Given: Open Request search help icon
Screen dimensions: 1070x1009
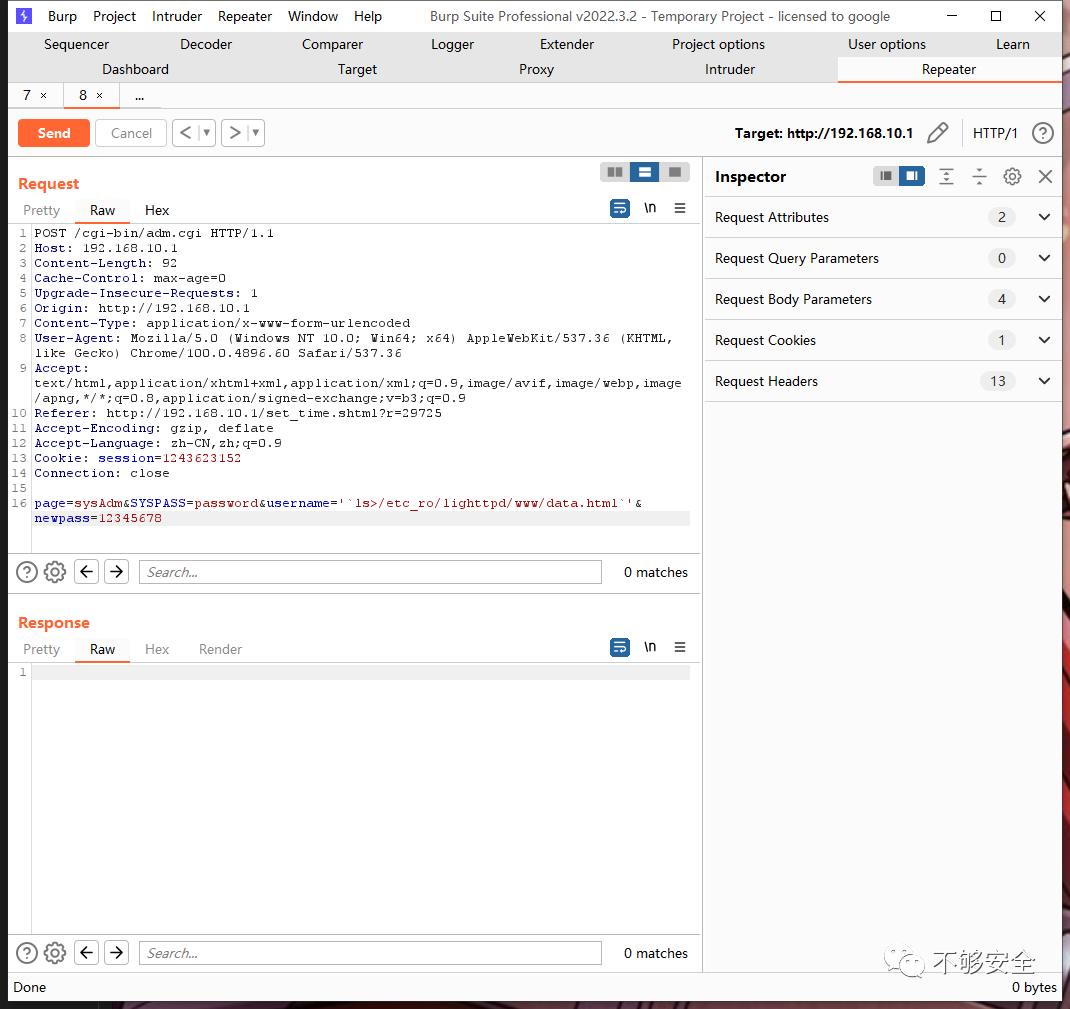Looking at the screenshot, I should pos(27,572).
